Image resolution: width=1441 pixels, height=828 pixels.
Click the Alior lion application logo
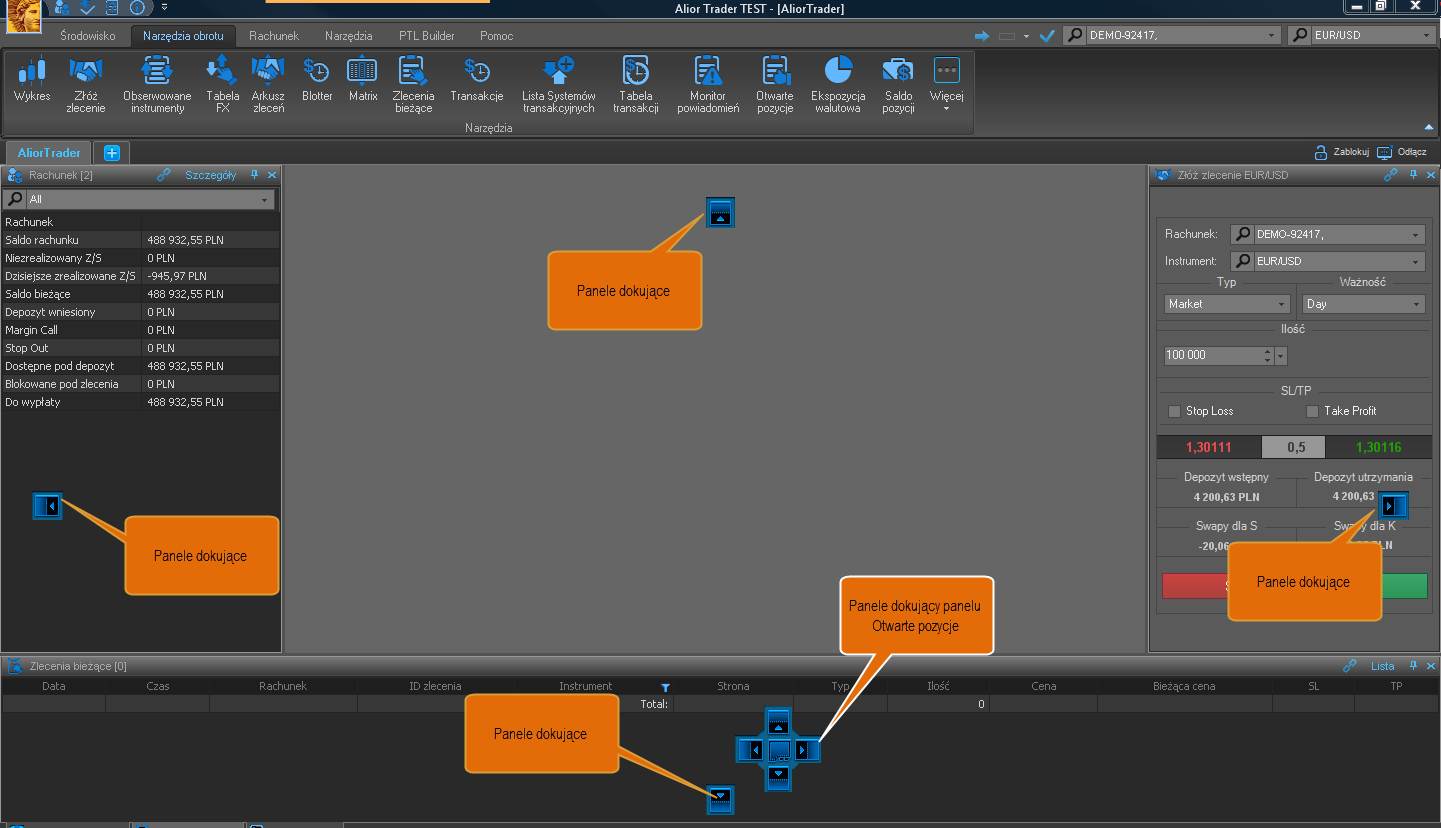(24, 14)
